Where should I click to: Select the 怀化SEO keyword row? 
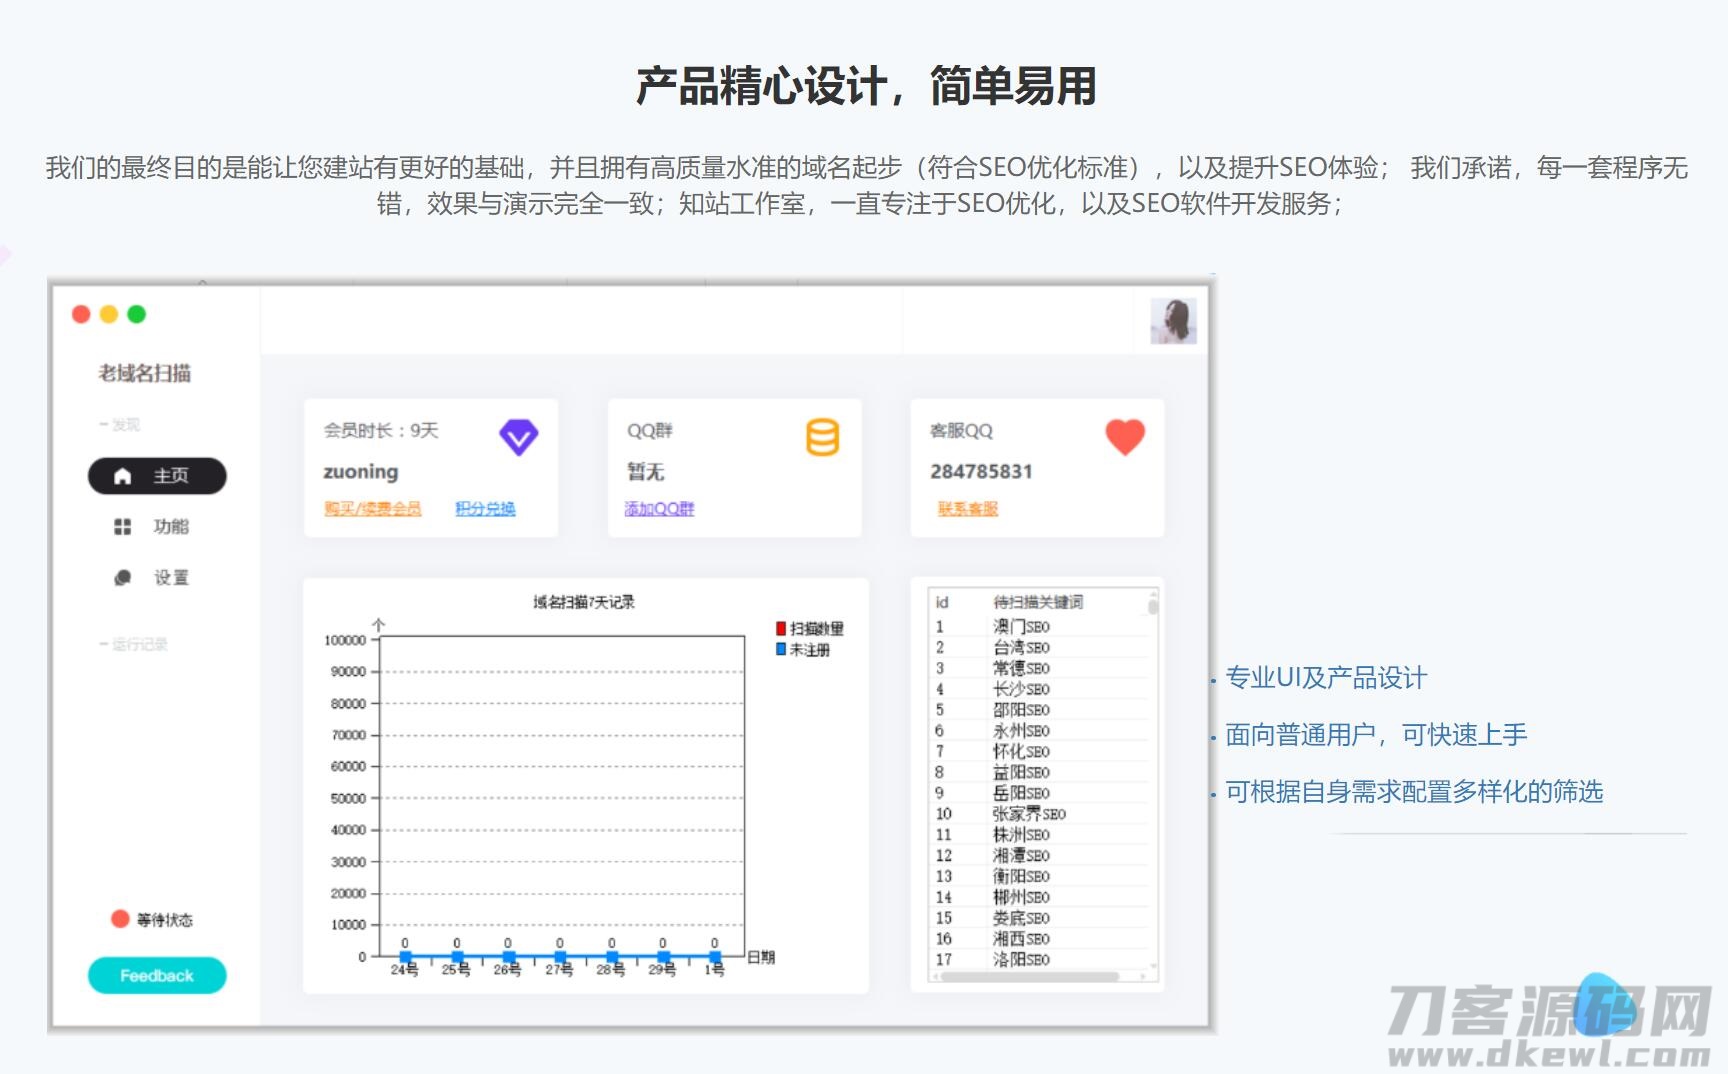click(1038, 751)
